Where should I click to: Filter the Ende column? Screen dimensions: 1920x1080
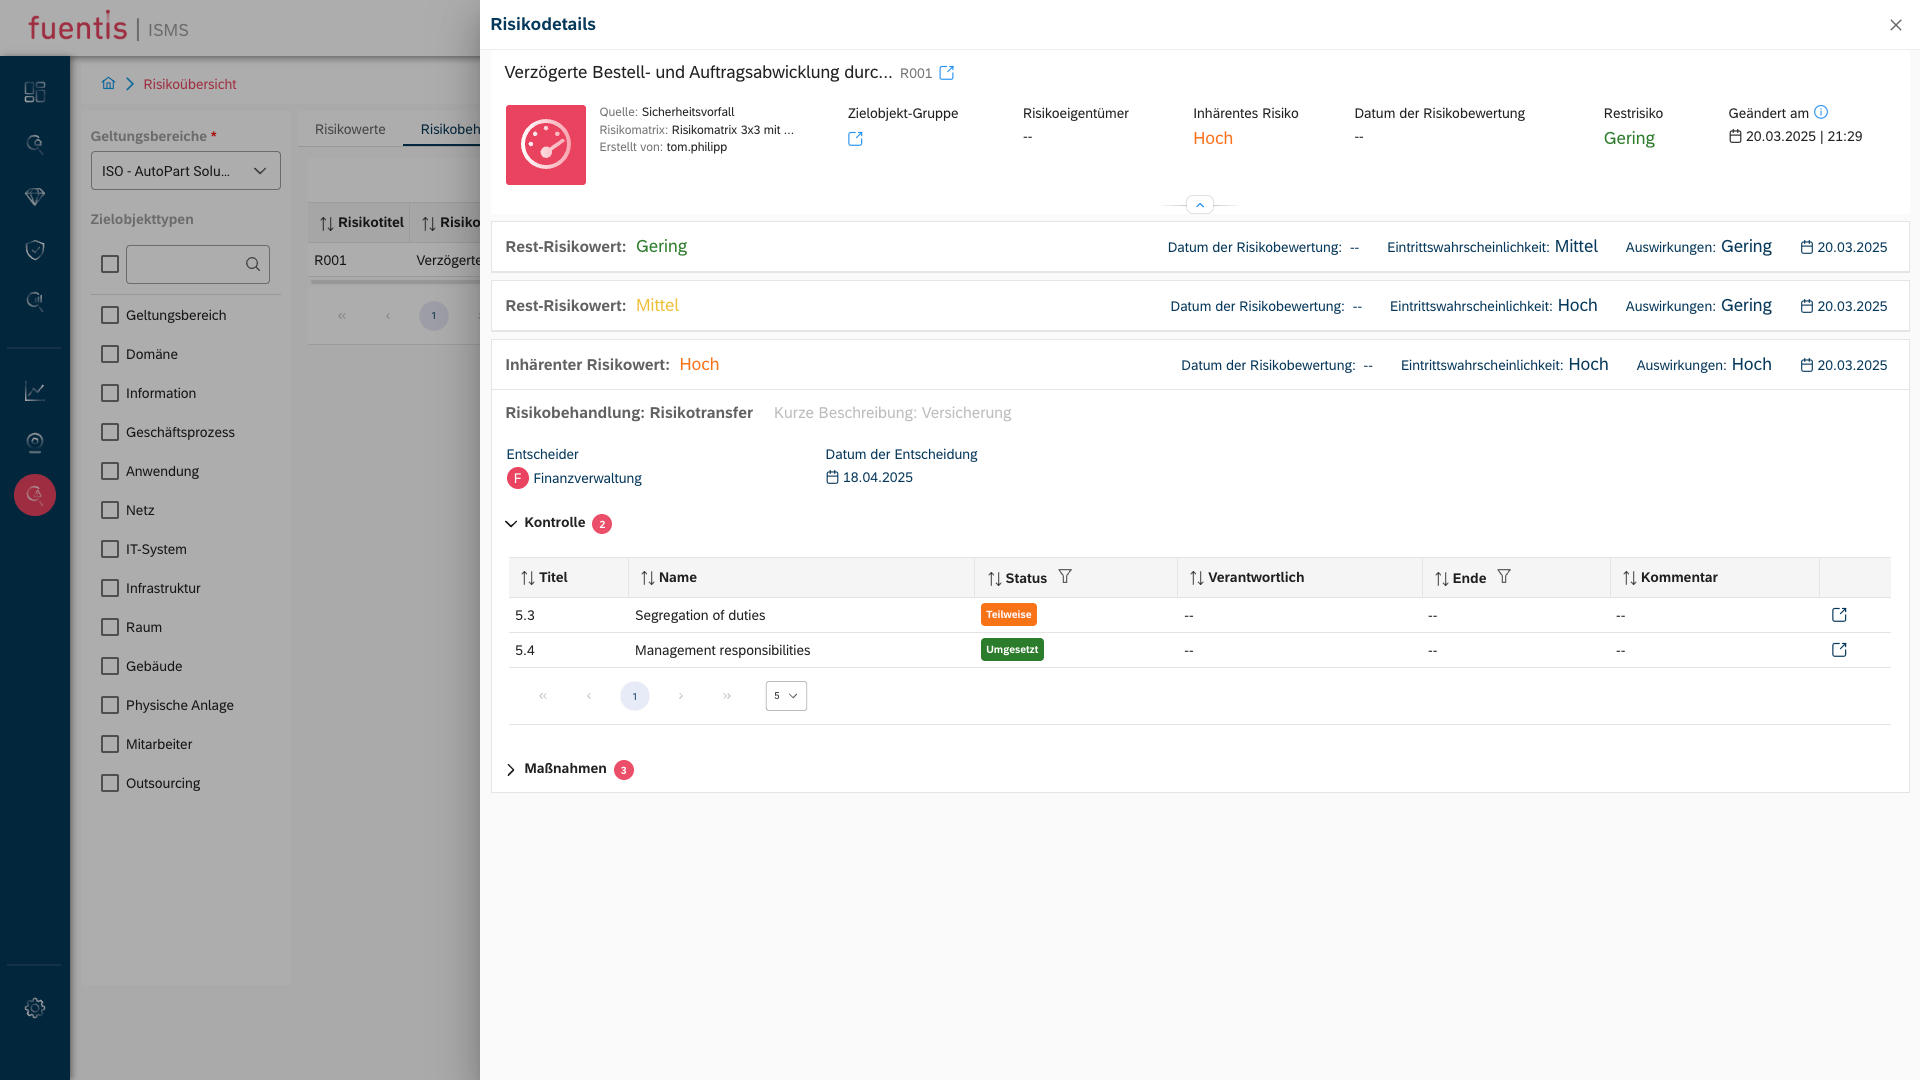pos(1503,577)
